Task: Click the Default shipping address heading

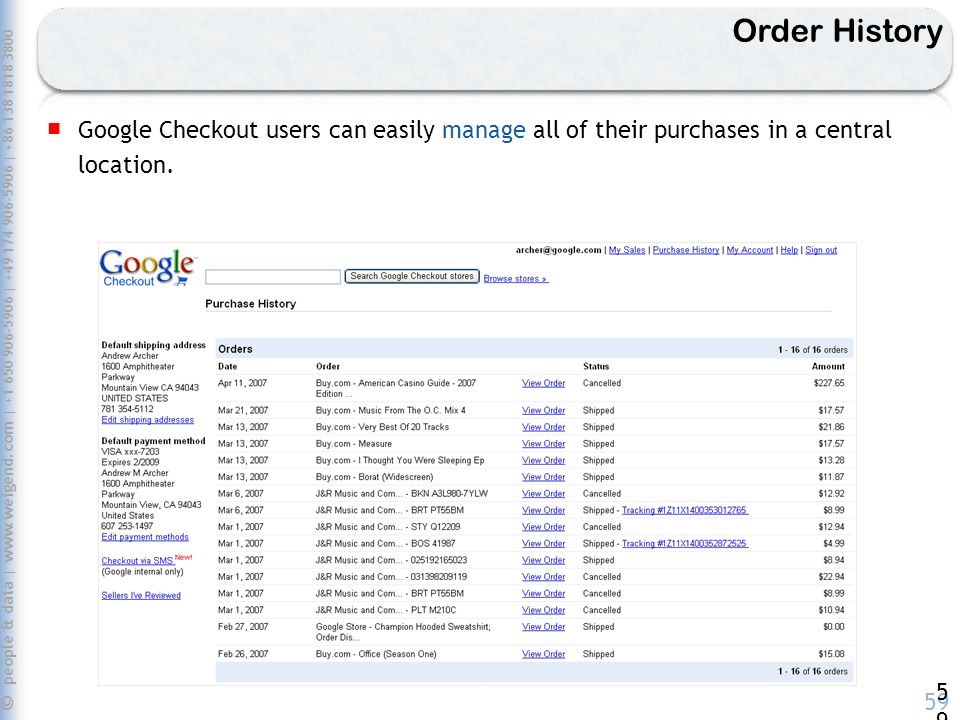Action: click(x=154, y=345)
